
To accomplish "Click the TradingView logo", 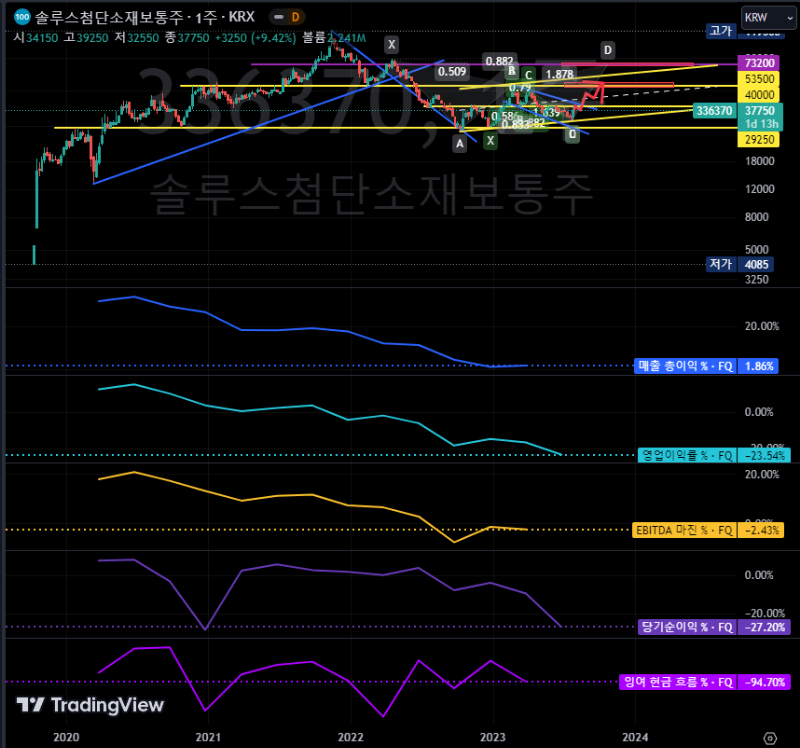I will pos(90,705).
